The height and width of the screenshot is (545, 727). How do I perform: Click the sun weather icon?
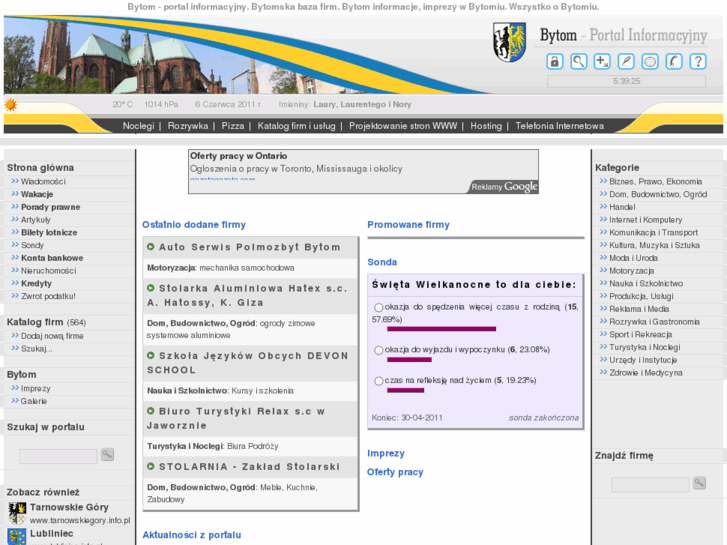coord(10,105)
